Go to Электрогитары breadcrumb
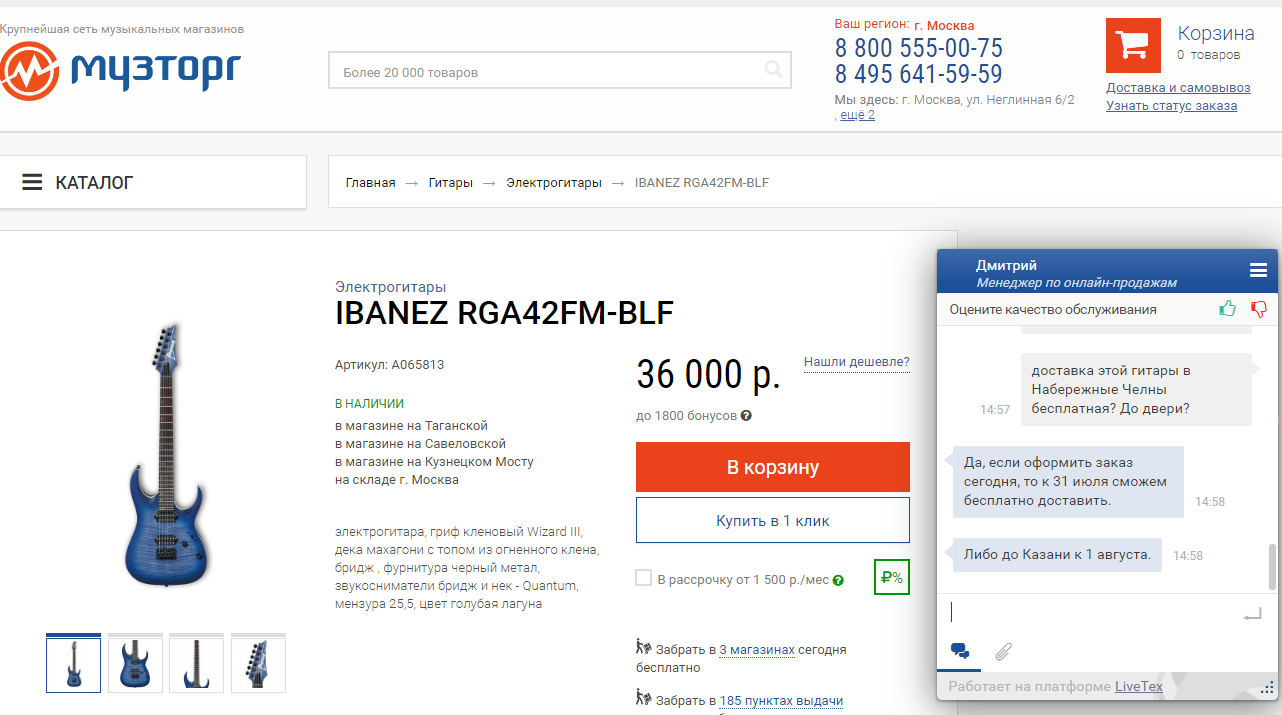Screen dimensions: 1282x715 [554, 183]
